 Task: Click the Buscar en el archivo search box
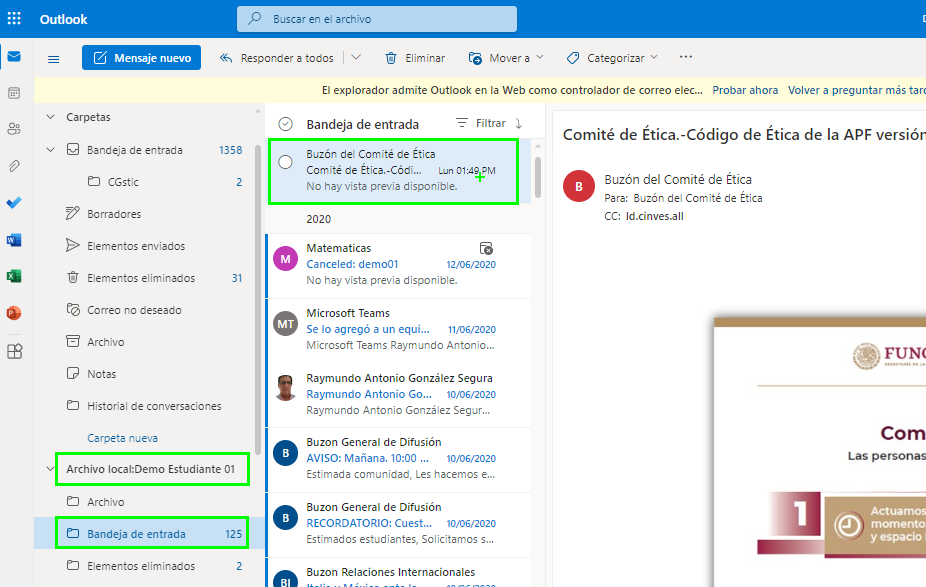(377, 19)
